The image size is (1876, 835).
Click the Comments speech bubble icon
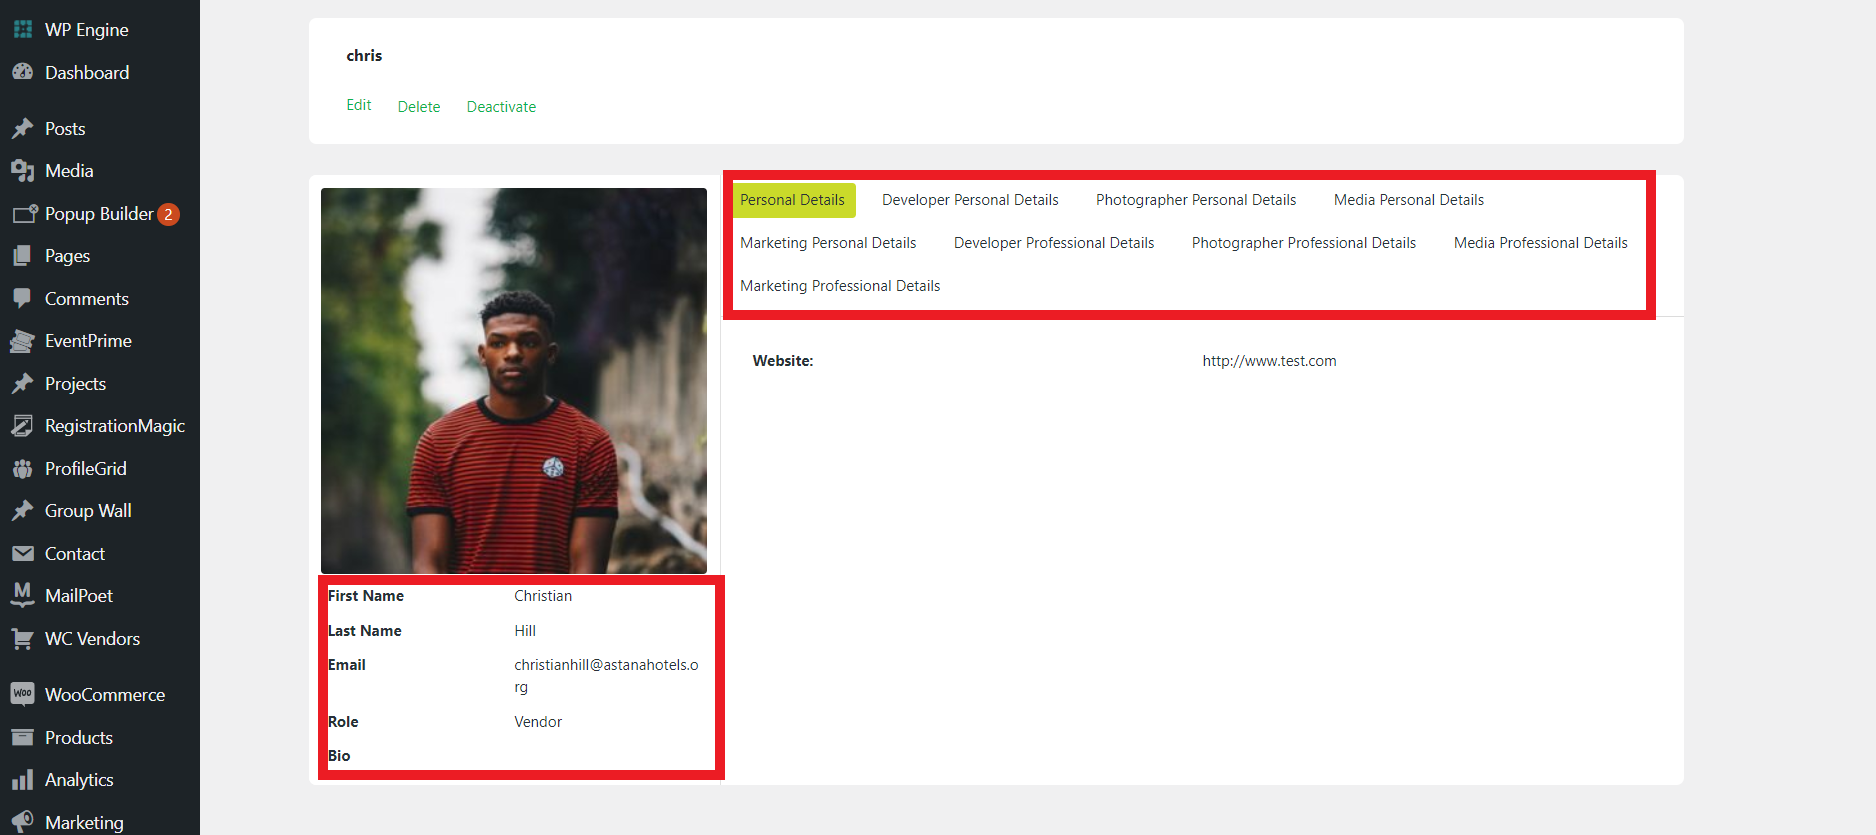pos(22,298)
